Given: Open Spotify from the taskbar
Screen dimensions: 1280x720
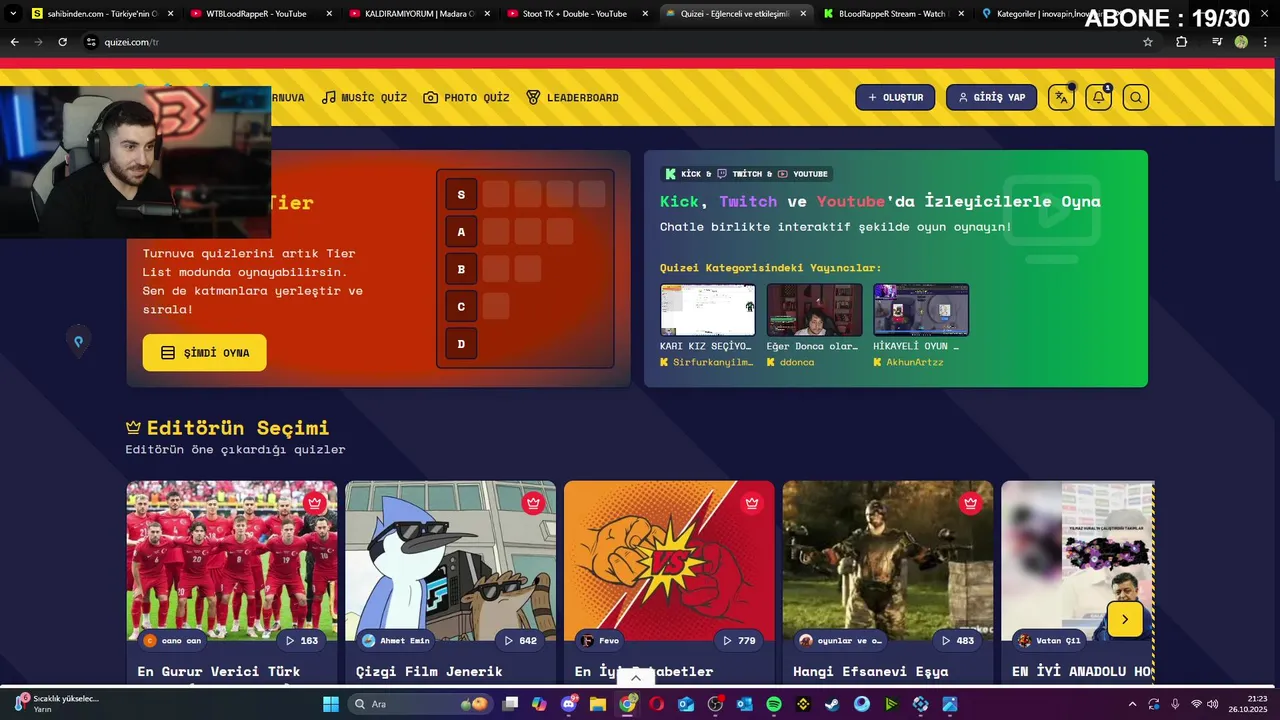Looking at the screenshot, I should tap(773, 704).
